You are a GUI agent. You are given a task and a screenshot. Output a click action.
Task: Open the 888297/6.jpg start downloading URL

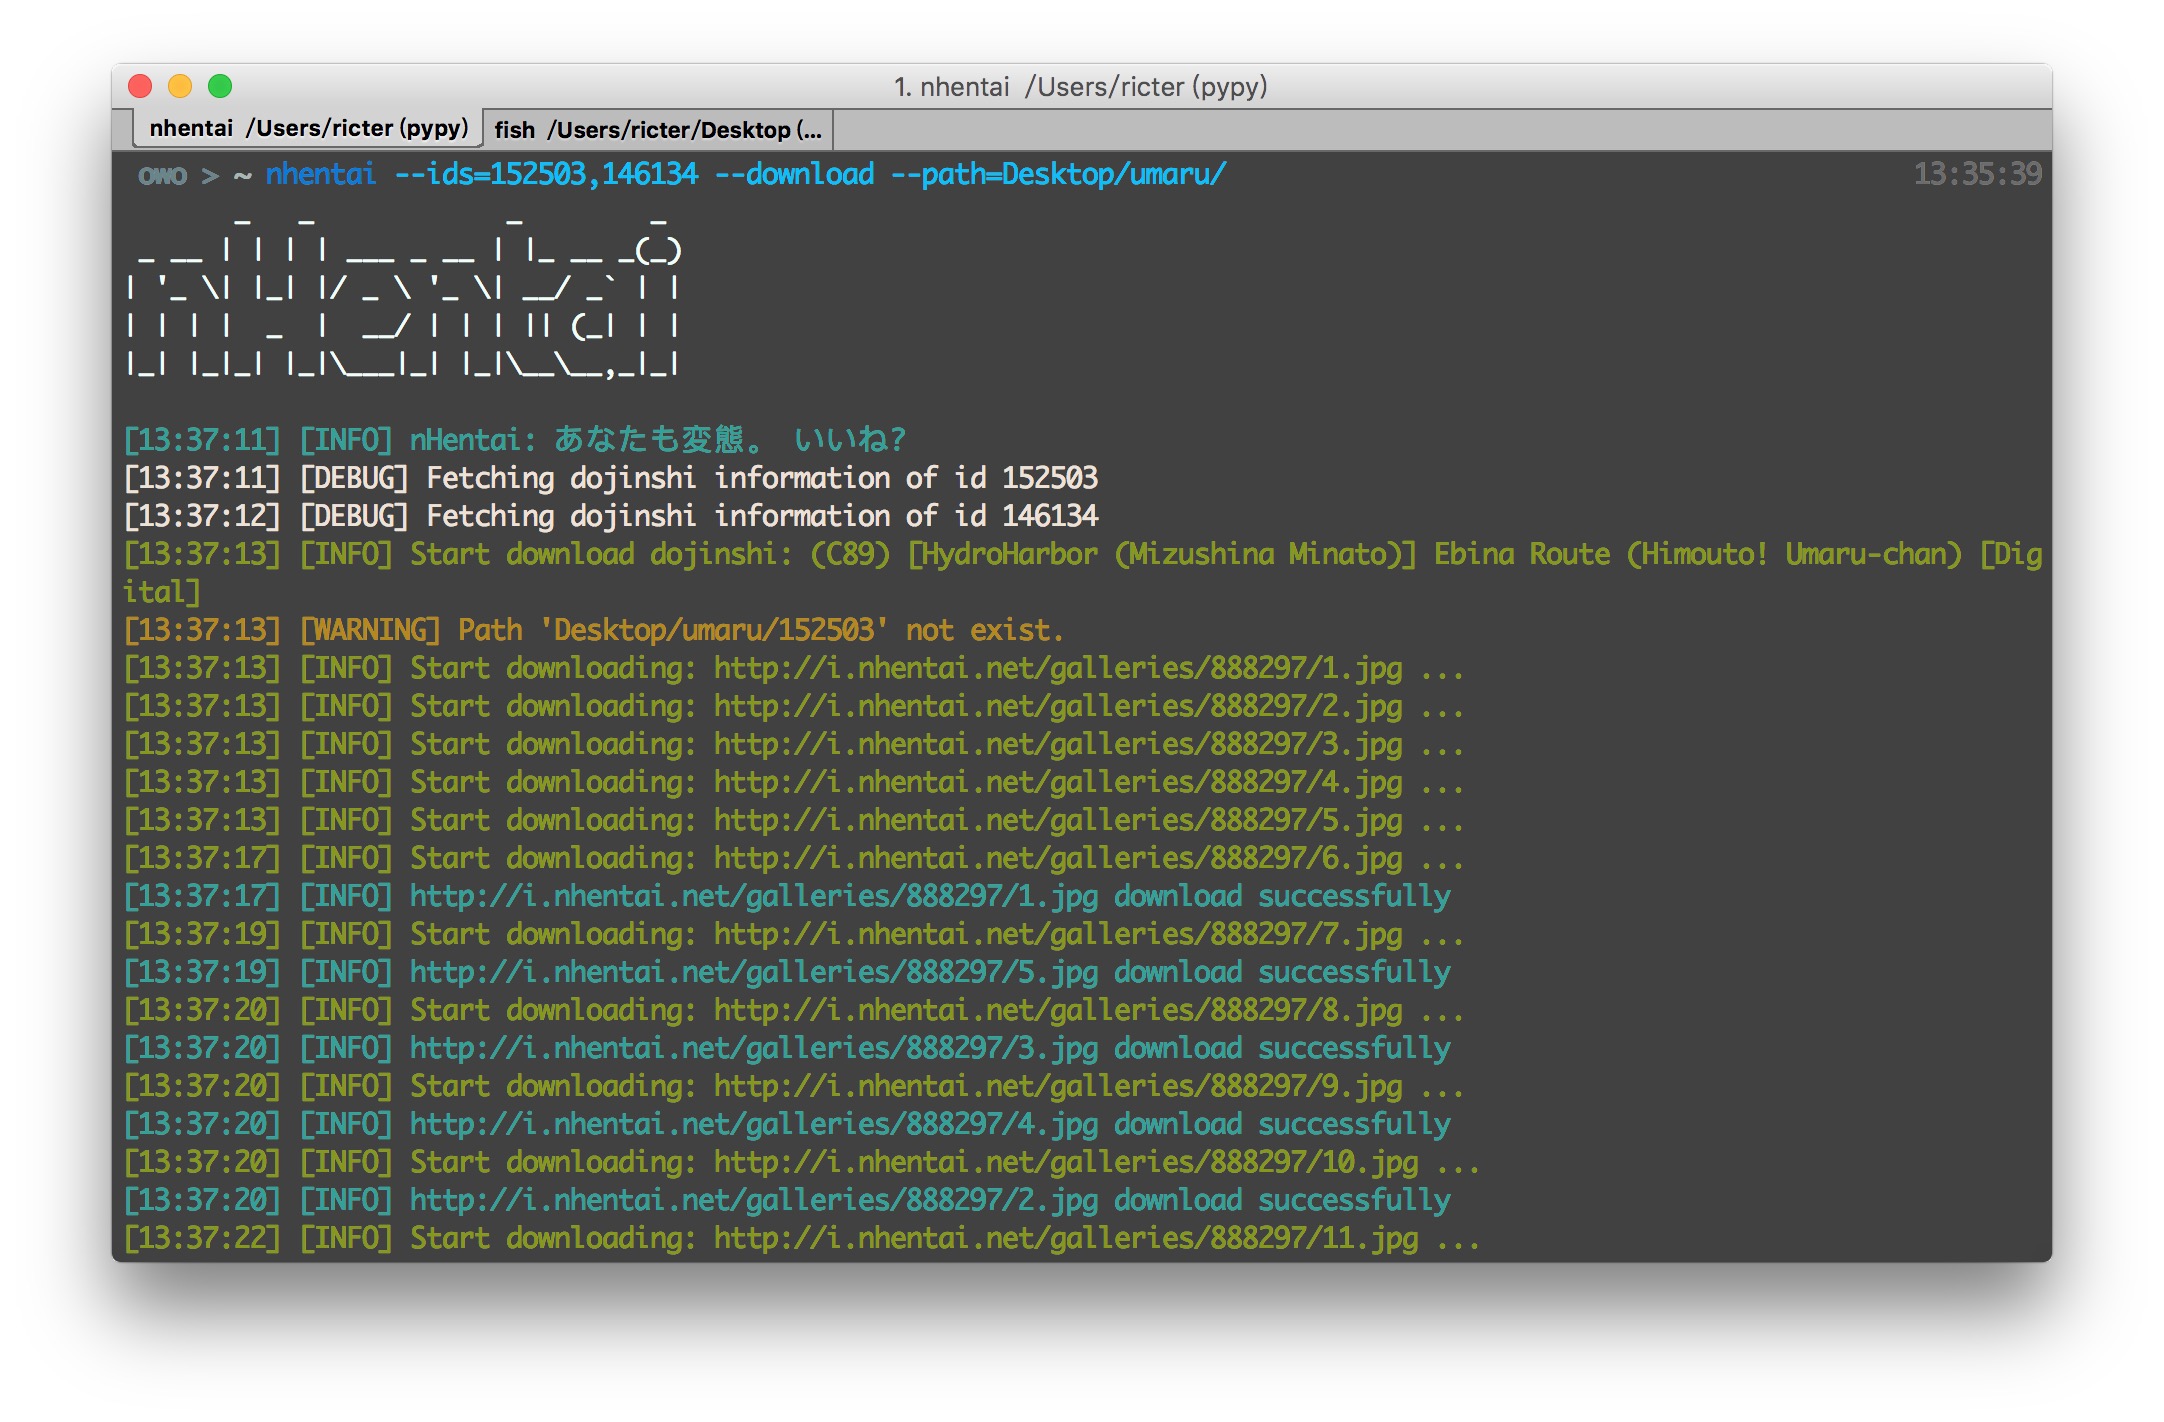click(x=1057, y=858)
